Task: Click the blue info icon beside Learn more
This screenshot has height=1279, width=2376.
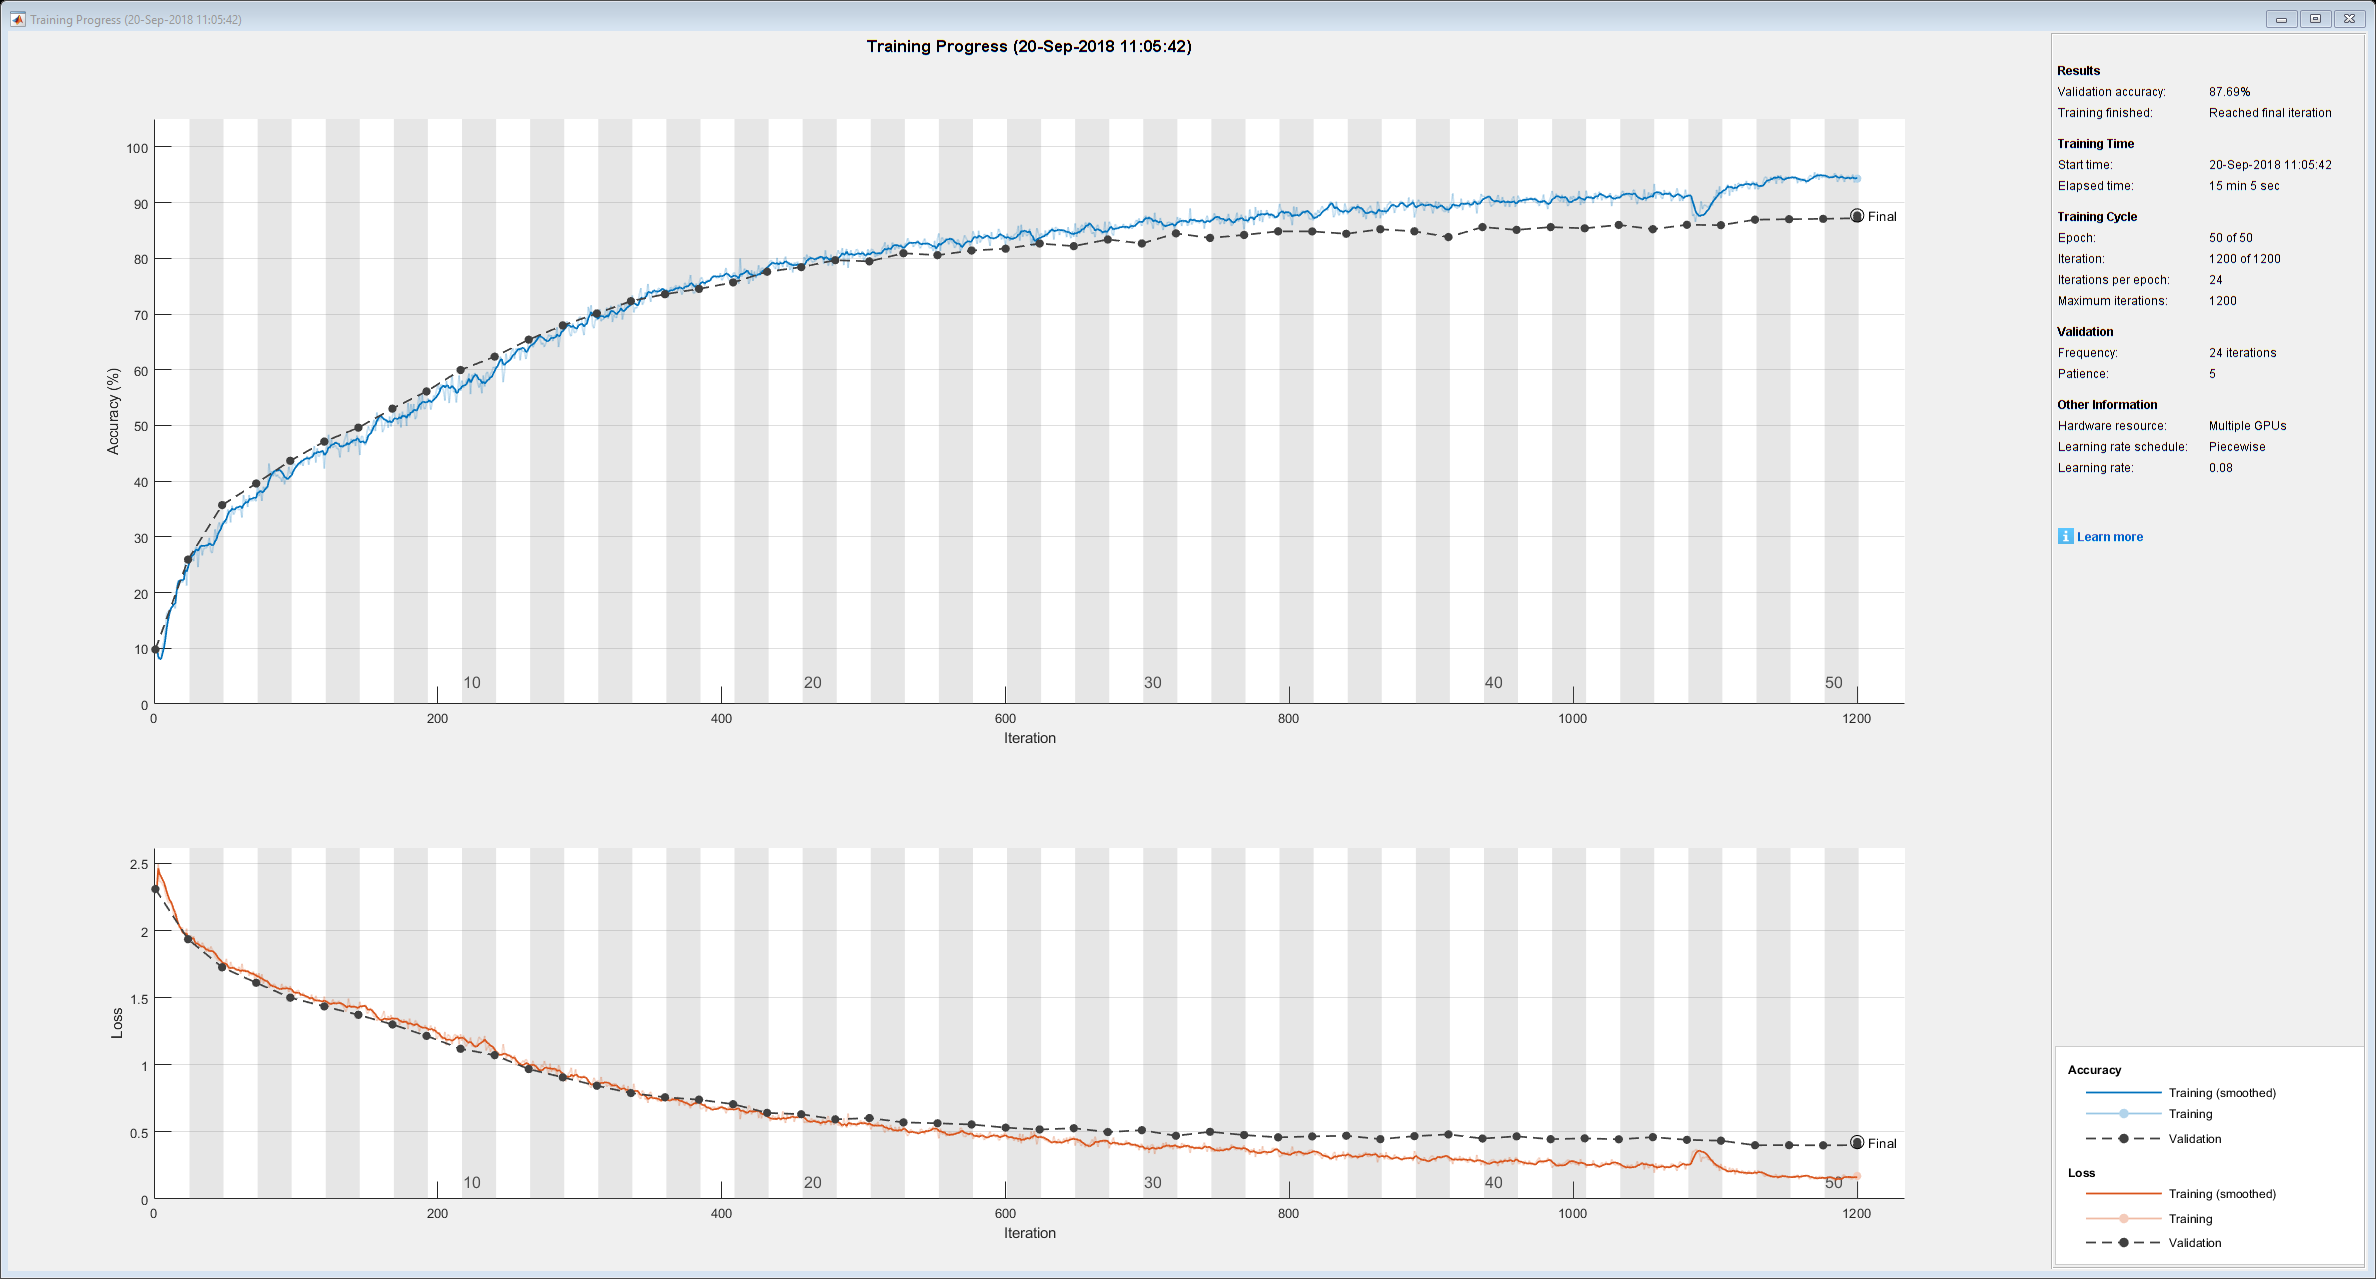Action: (2065, 536)
